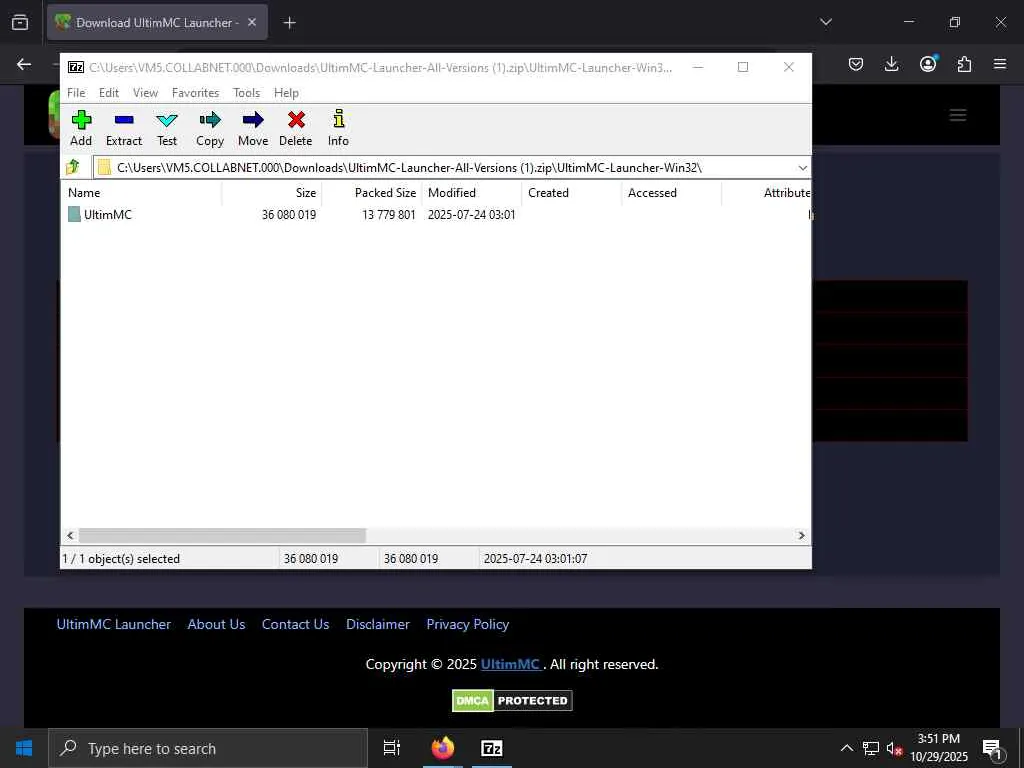
Task: Open the About Us footer link
Action: (216, 624)
